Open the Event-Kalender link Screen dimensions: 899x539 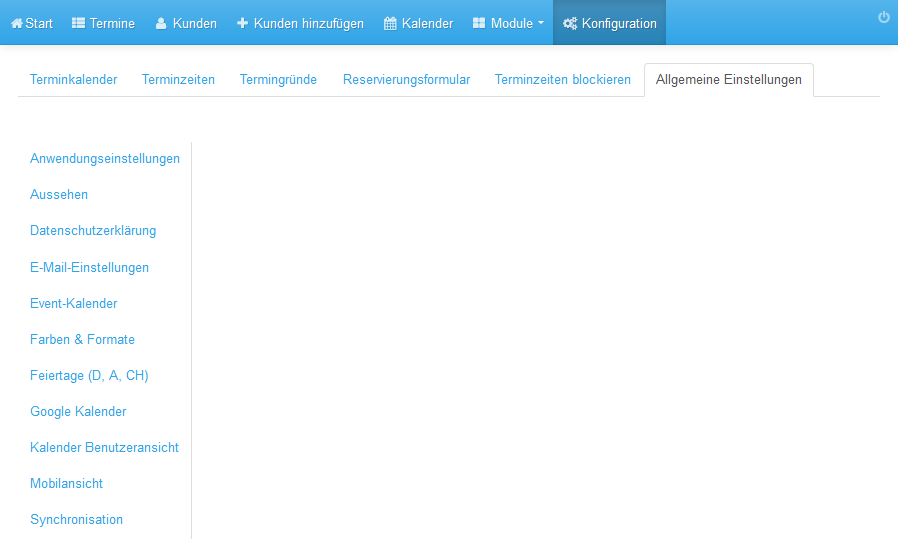coord(73,303)
